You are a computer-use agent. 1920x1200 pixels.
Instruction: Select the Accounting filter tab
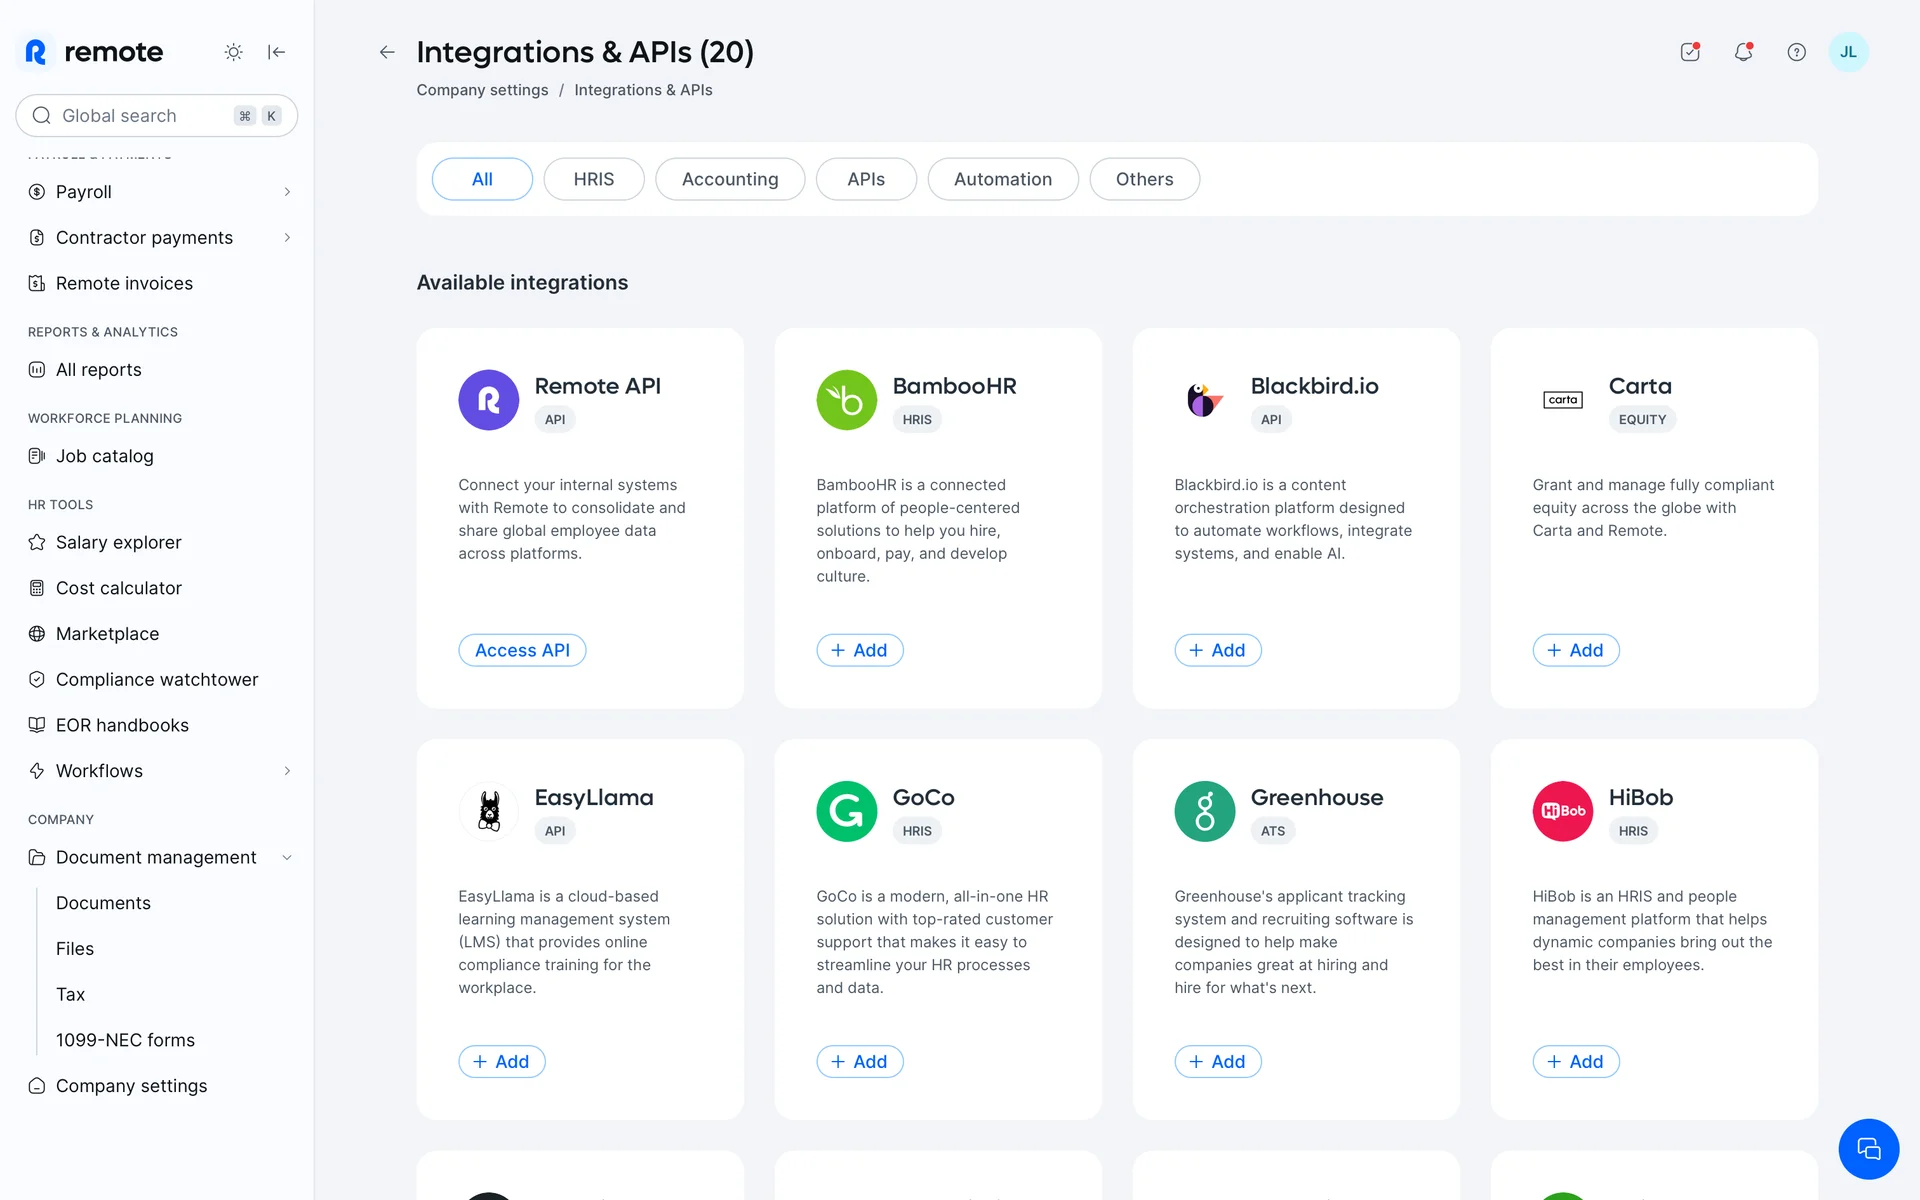(729, 179)
